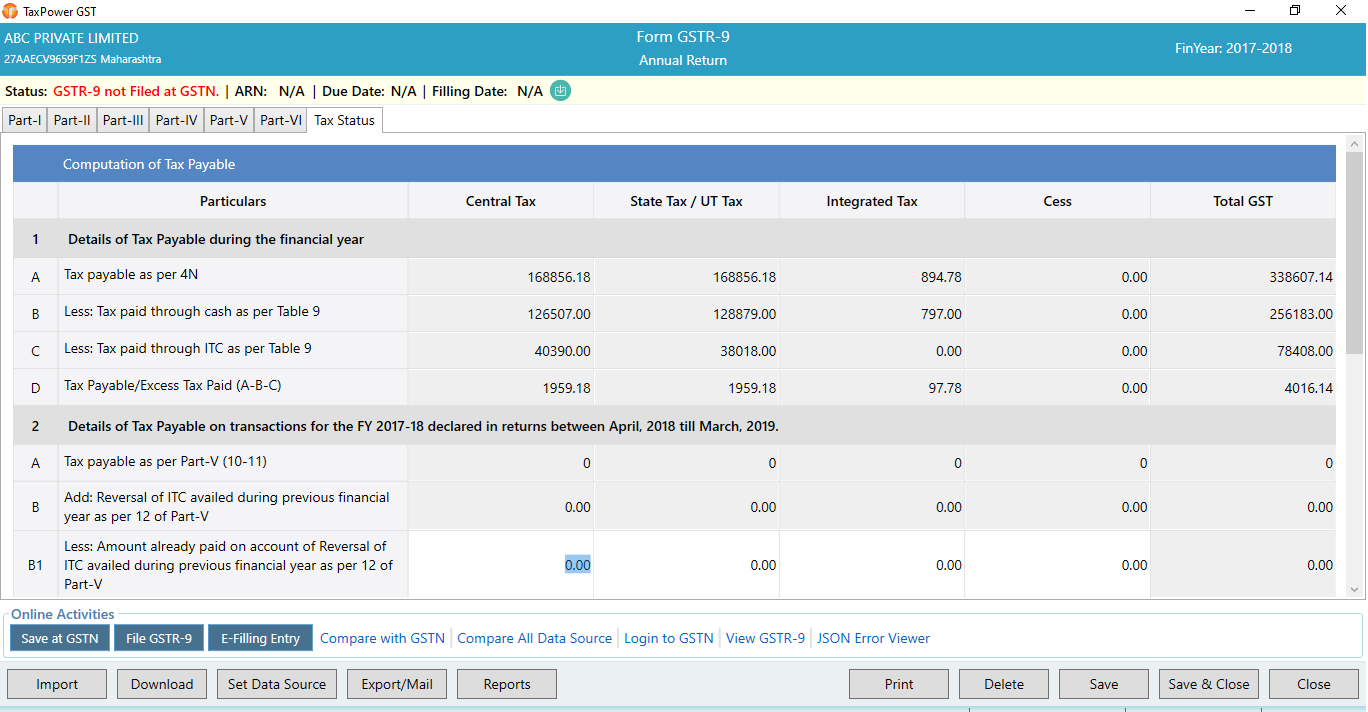Open the JSON Error Viewer link
The image size is (1368, 712).
coord(873,638)
